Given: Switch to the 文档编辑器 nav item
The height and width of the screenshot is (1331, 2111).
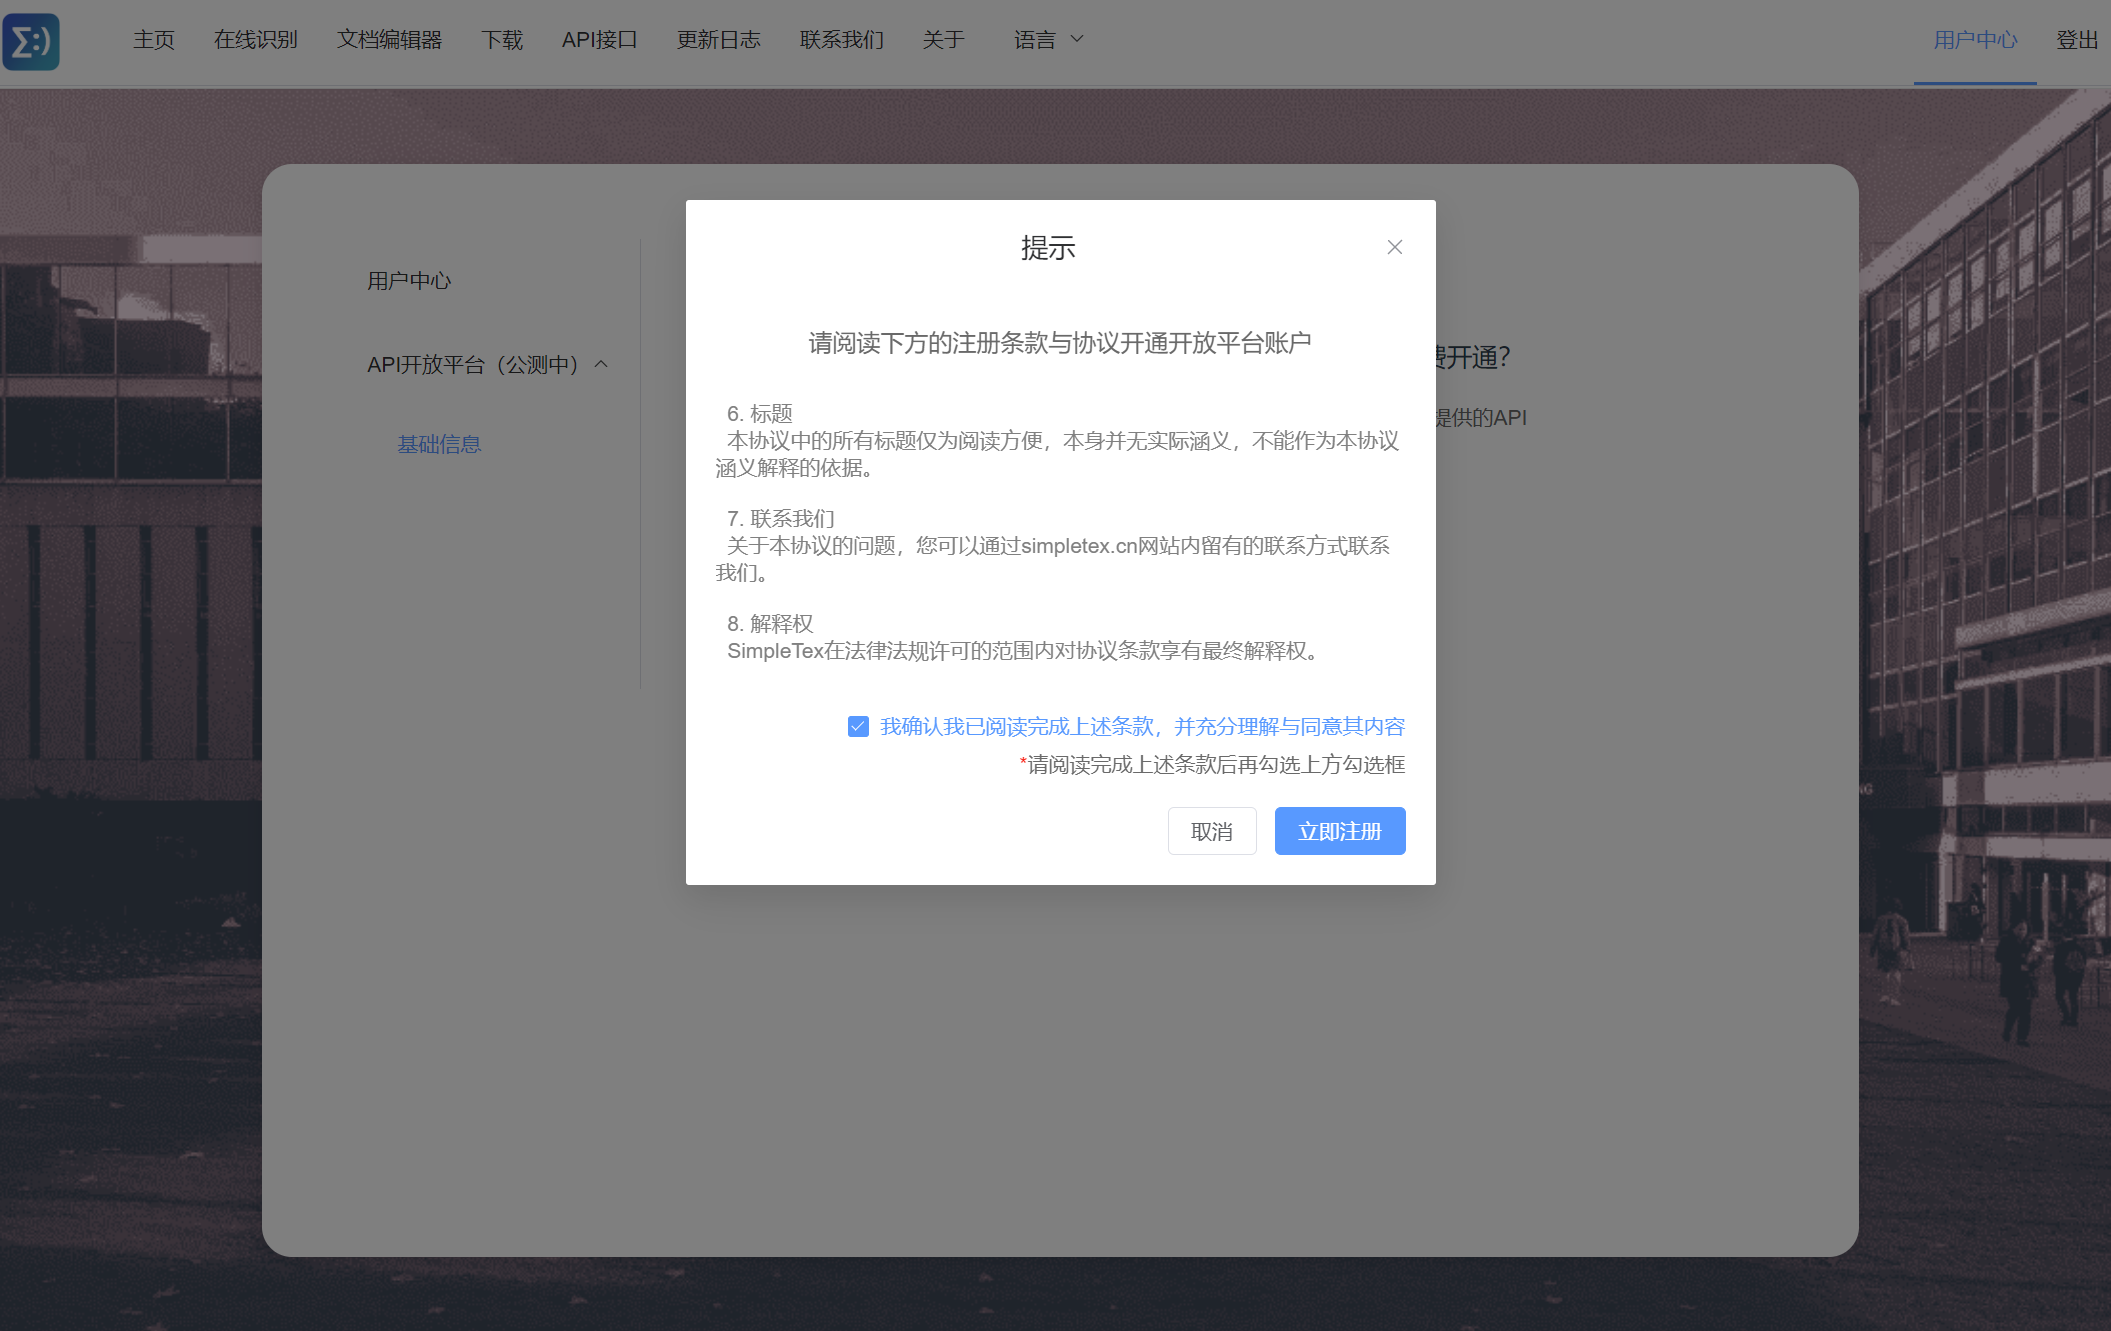Looking at the screenshot, I should 389,40.
